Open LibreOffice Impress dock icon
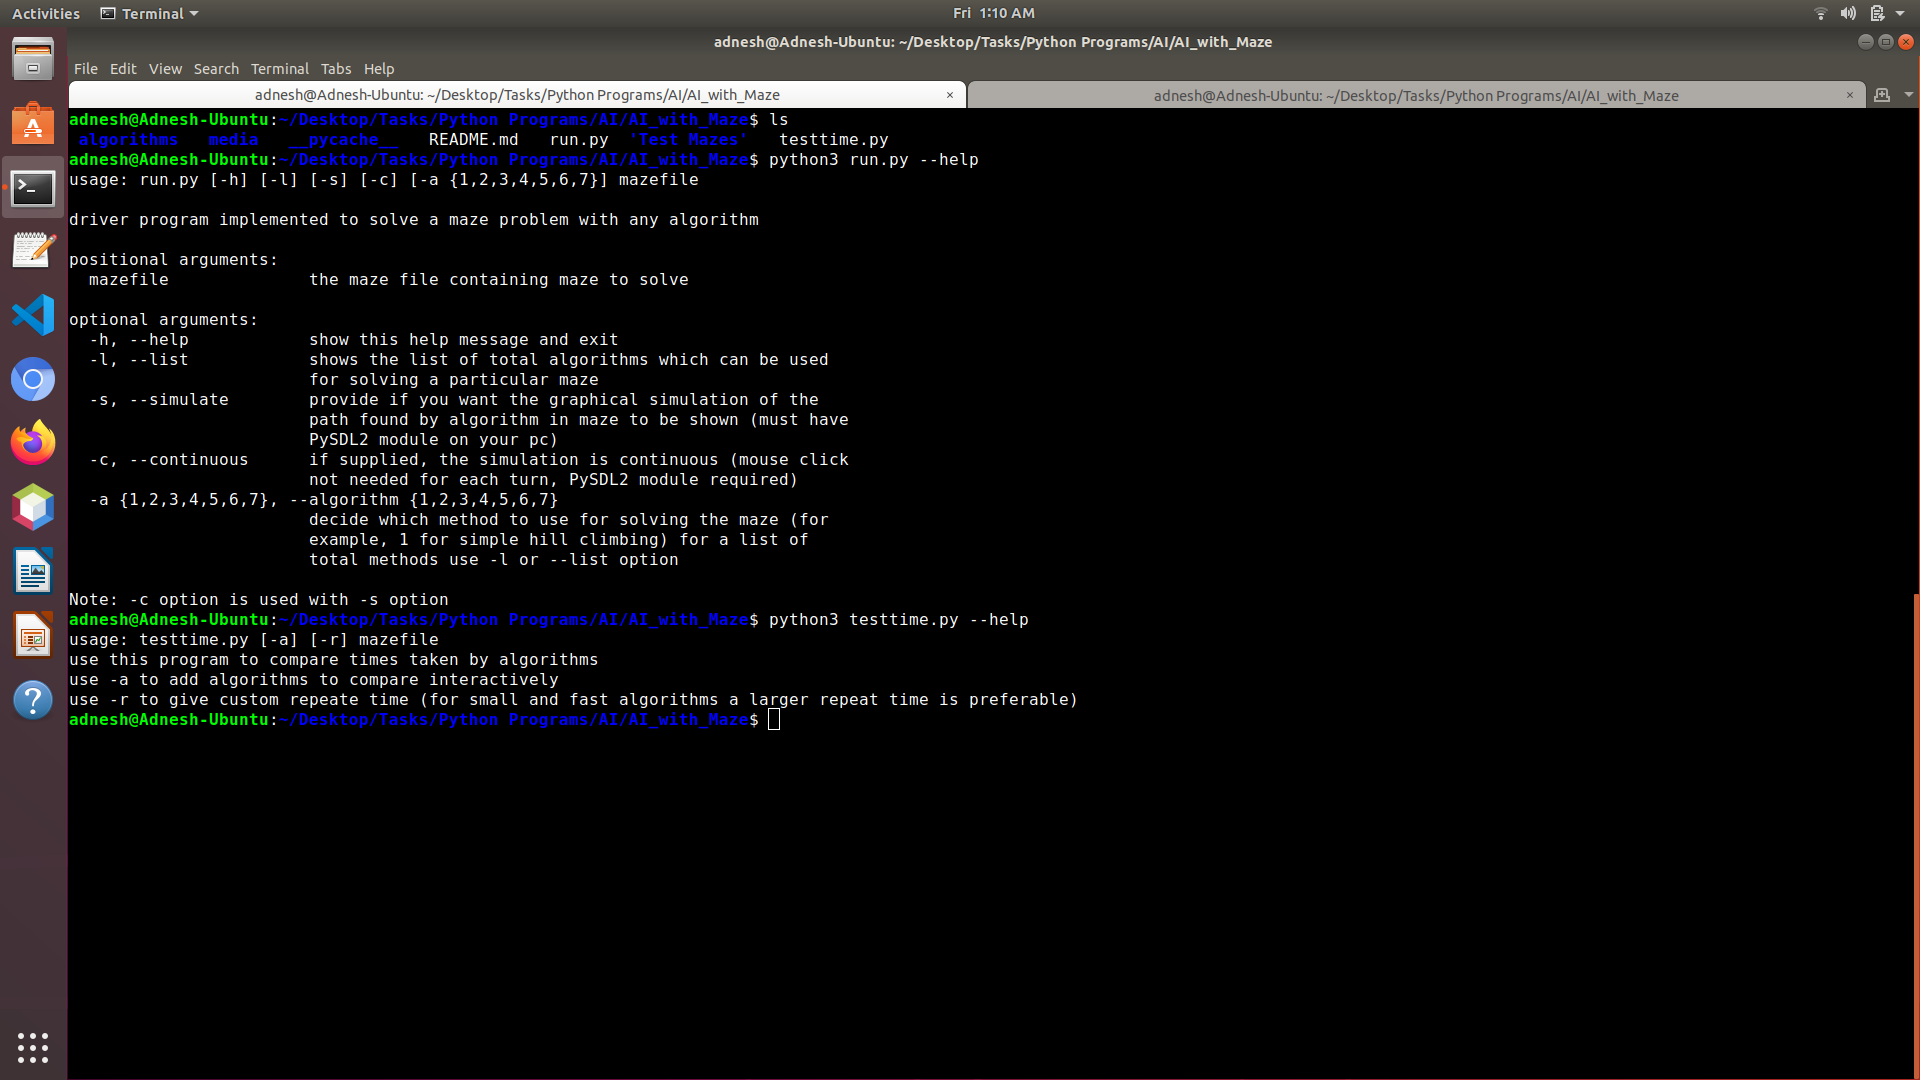Image resolution: width=1920 pixels, height=1080 pixels. tap(33, 636)
